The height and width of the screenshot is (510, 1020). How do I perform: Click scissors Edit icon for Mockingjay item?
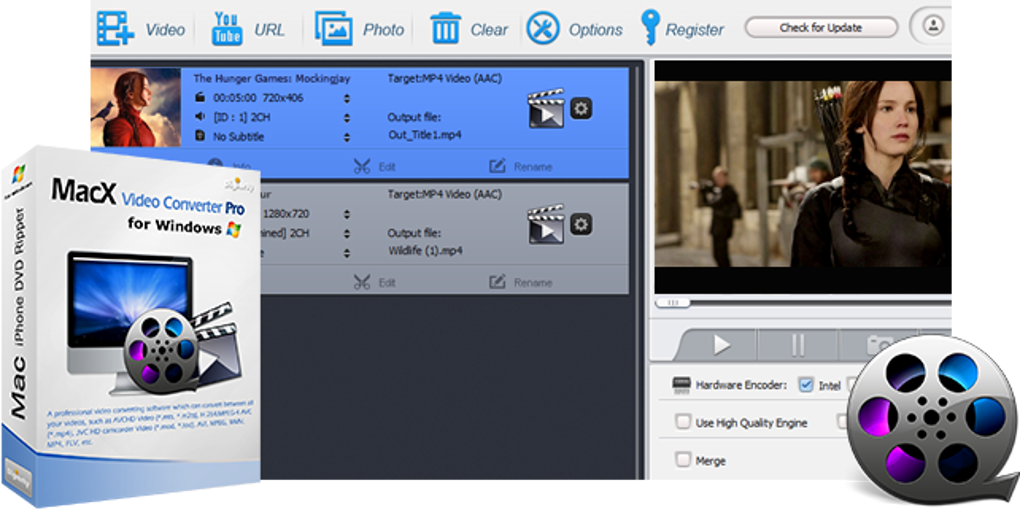362,167
